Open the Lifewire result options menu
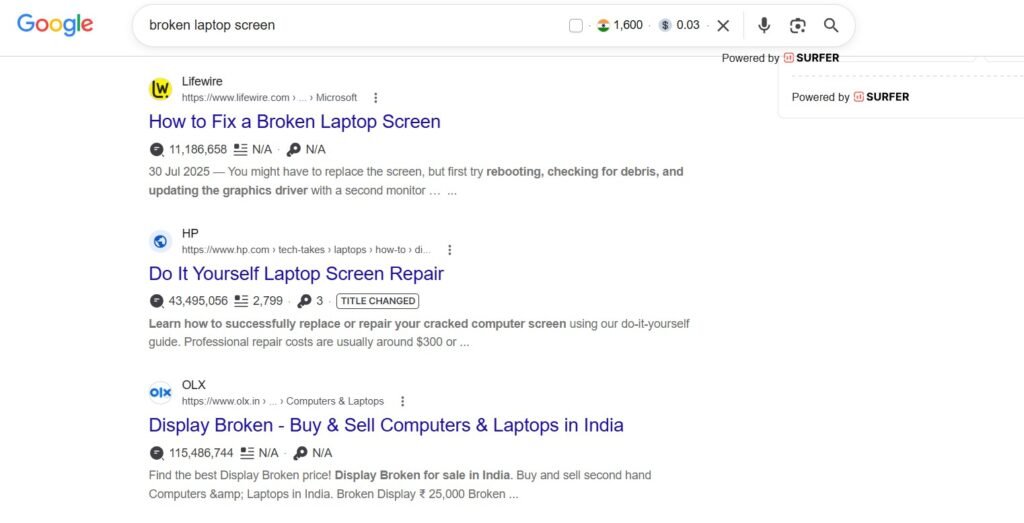Image resolution: width=1024 pixels, height=523 pixels. pos(376,98)
